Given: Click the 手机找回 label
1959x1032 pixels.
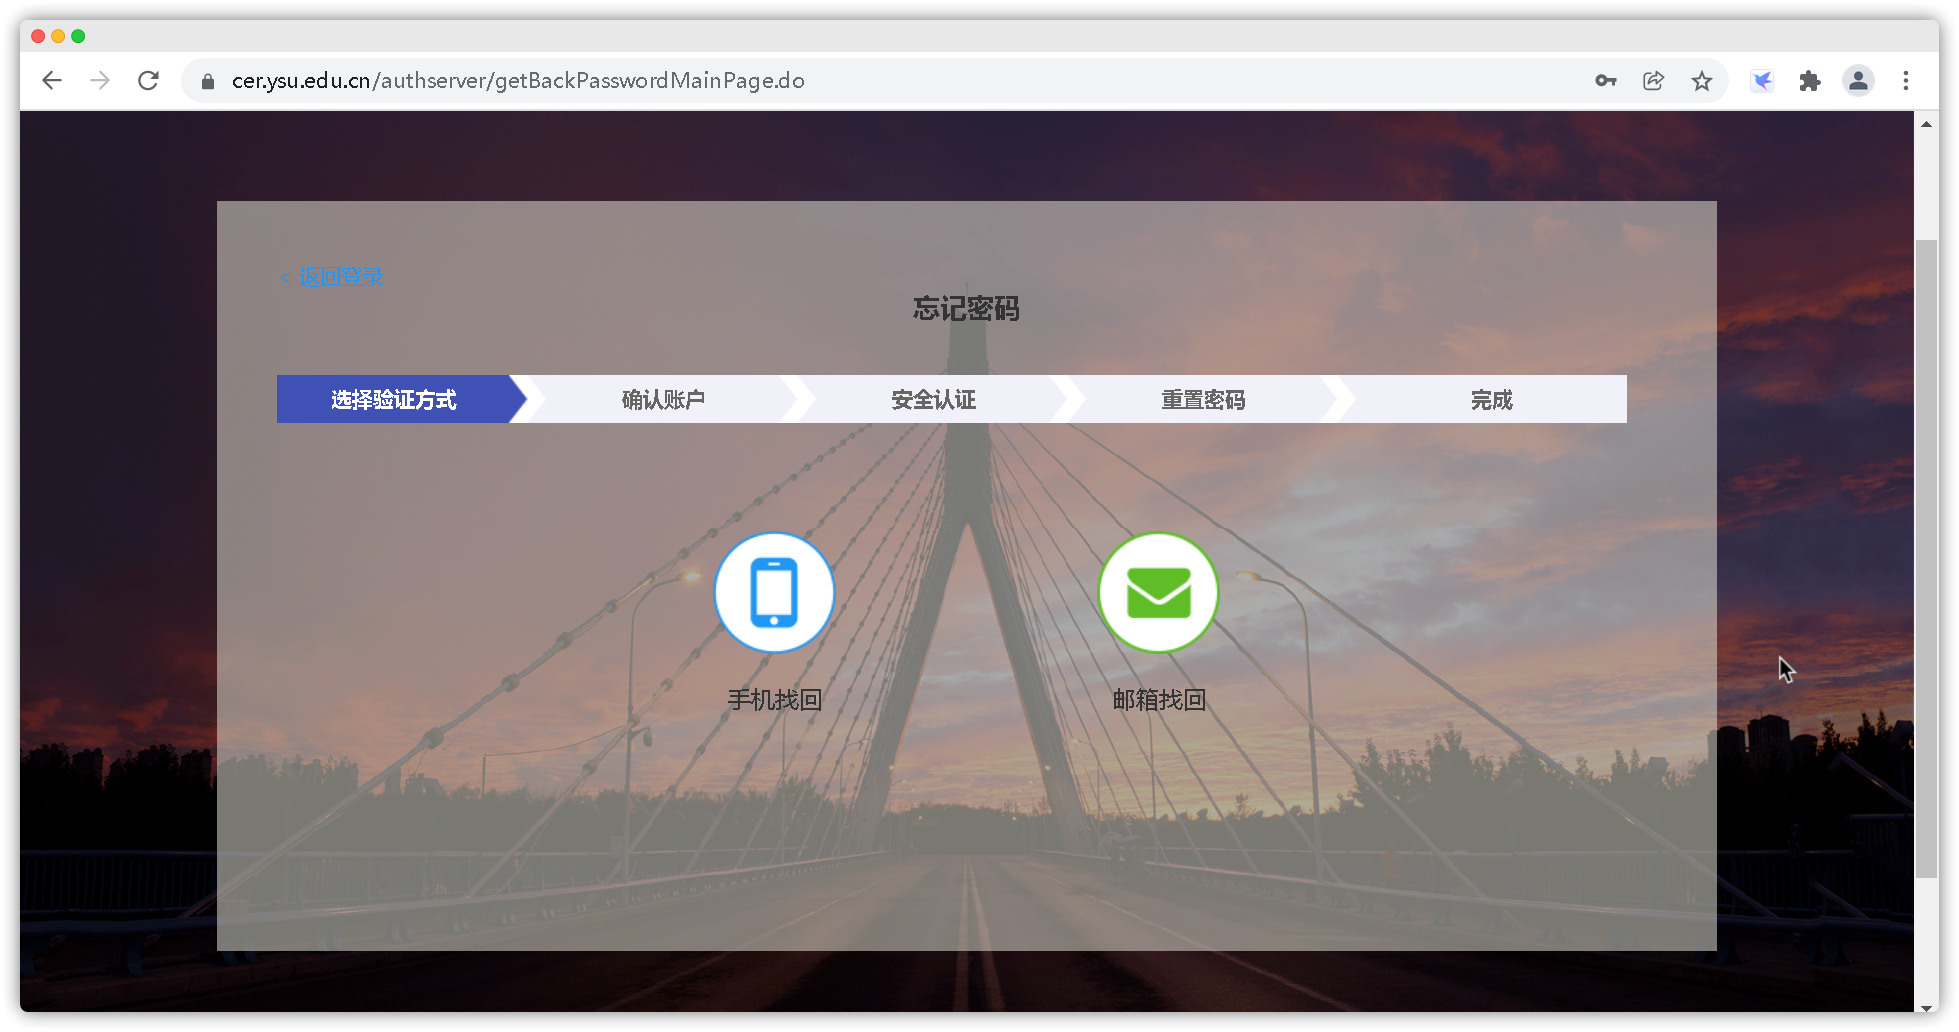Looking at the screenshot, I should tap(774, 700).
